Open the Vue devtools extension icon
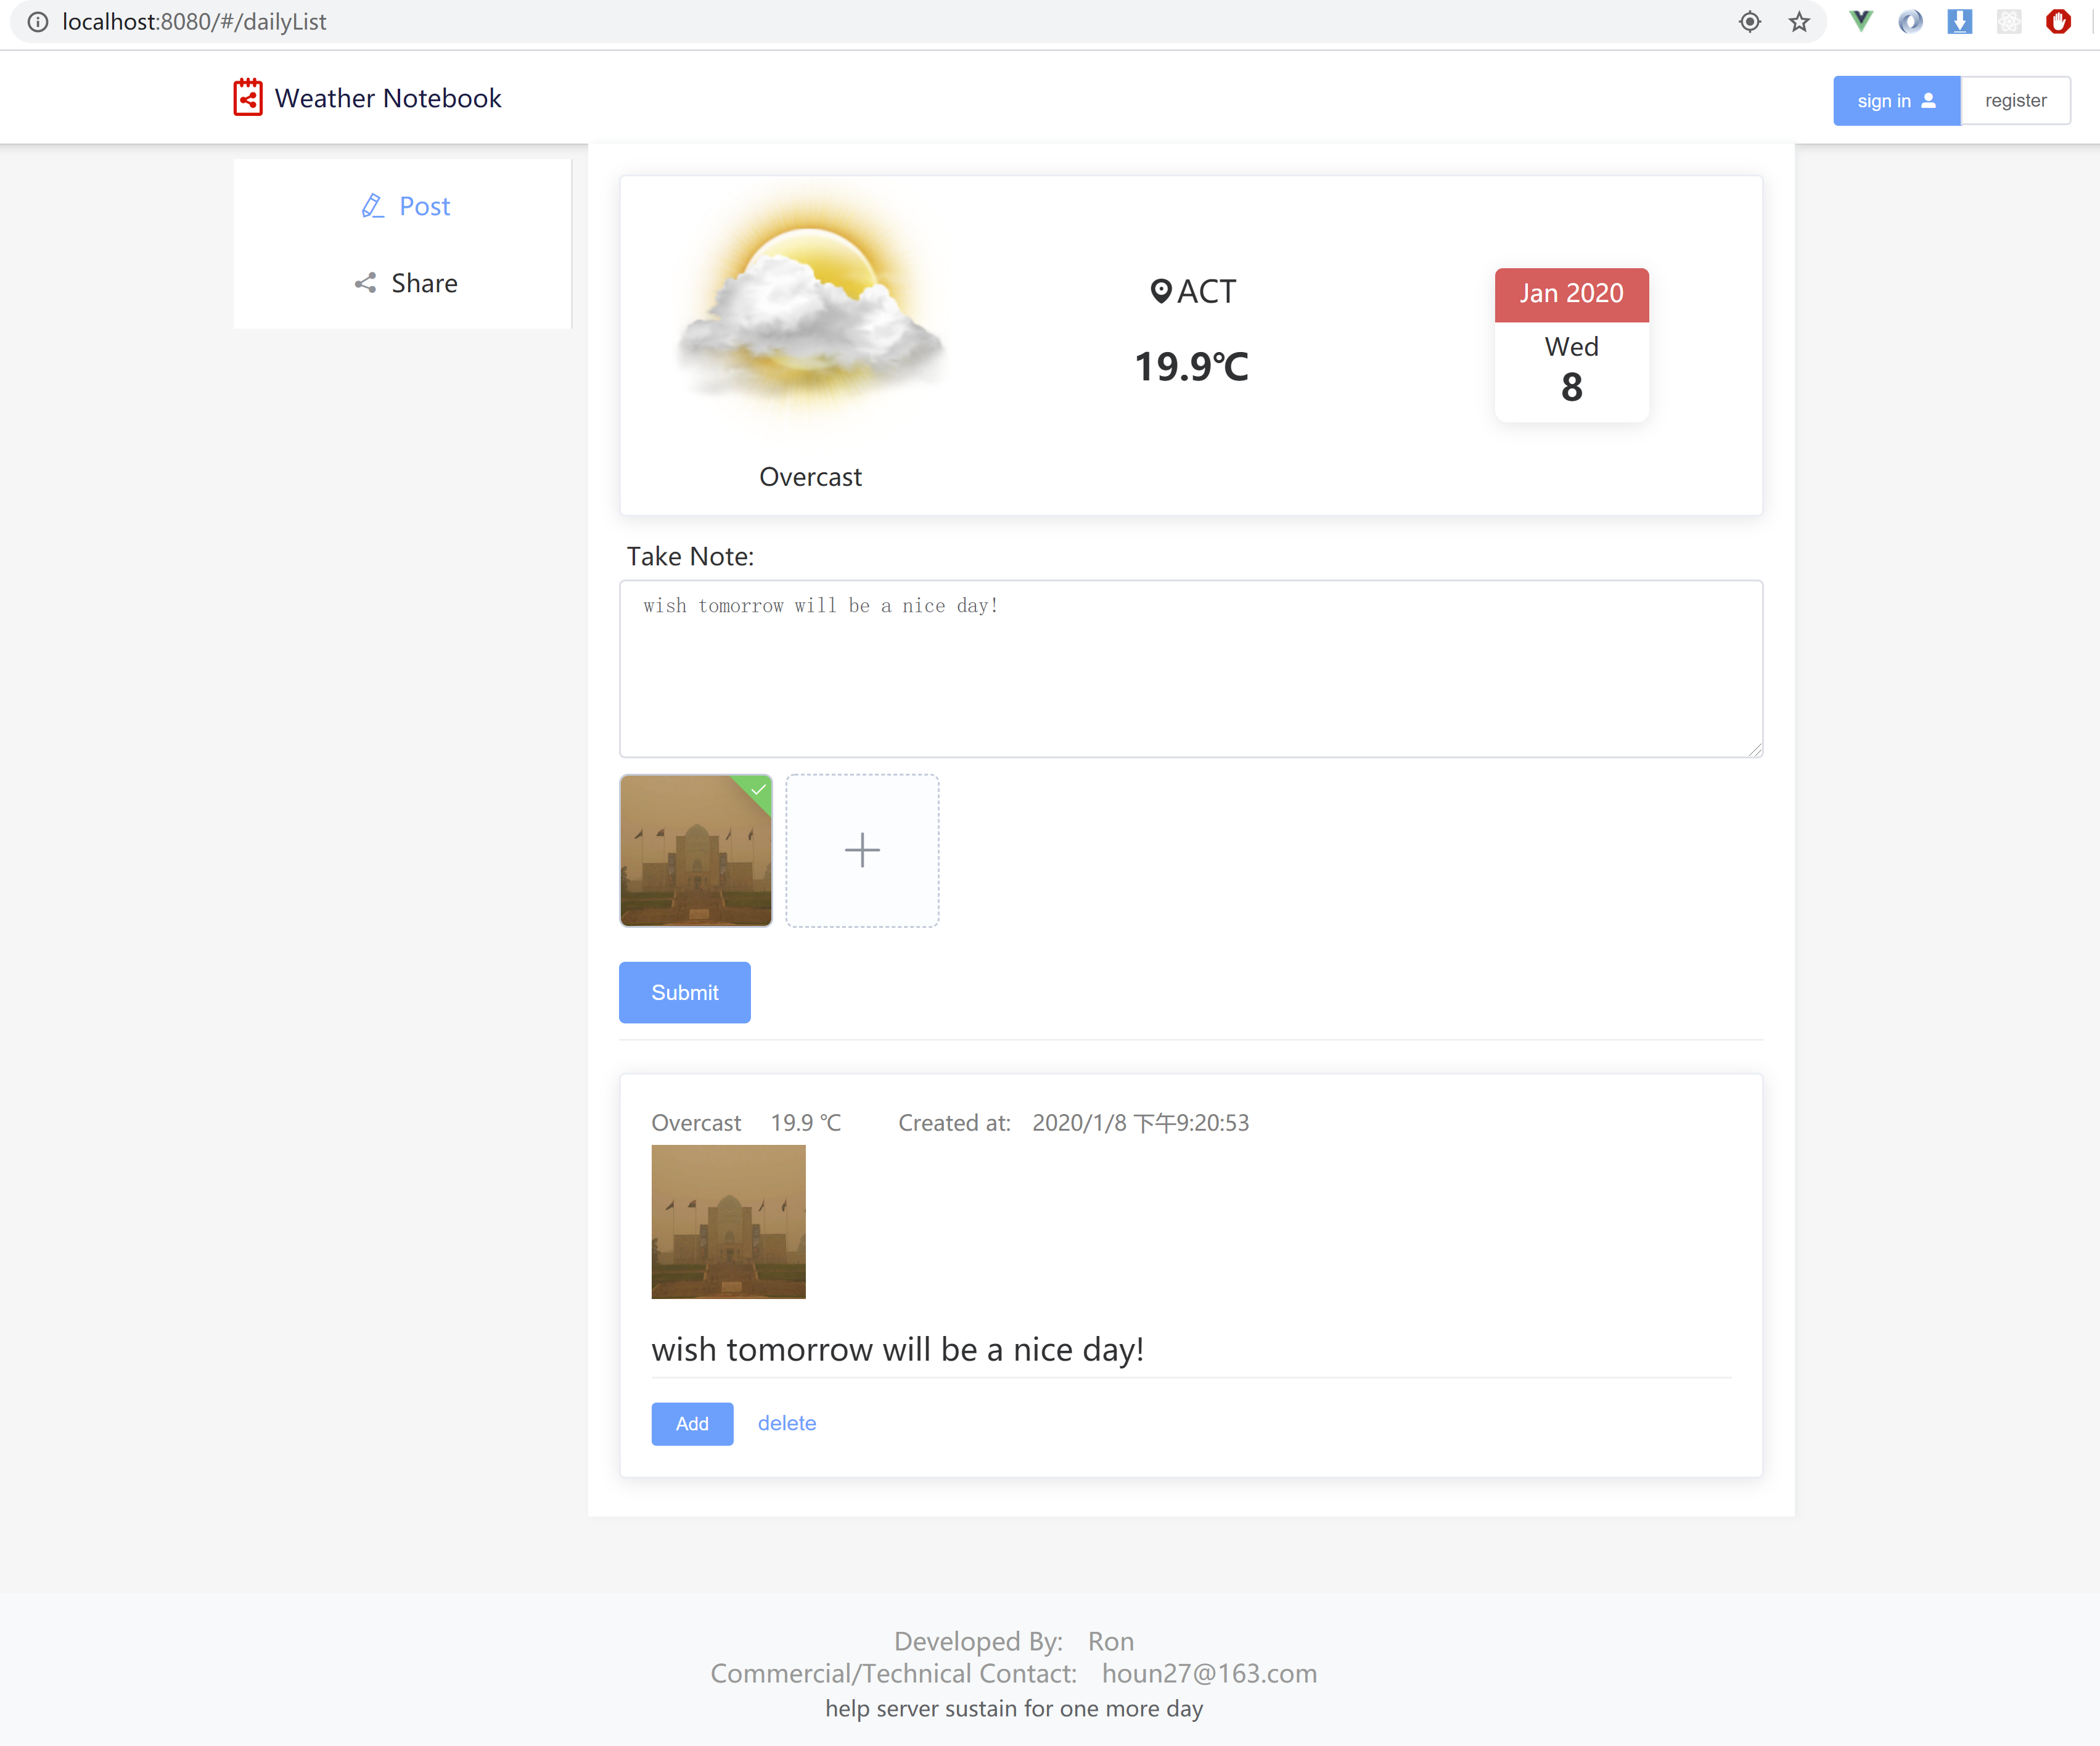The width and height of the screenshot is (2100, 1746). click(1860, 21)
